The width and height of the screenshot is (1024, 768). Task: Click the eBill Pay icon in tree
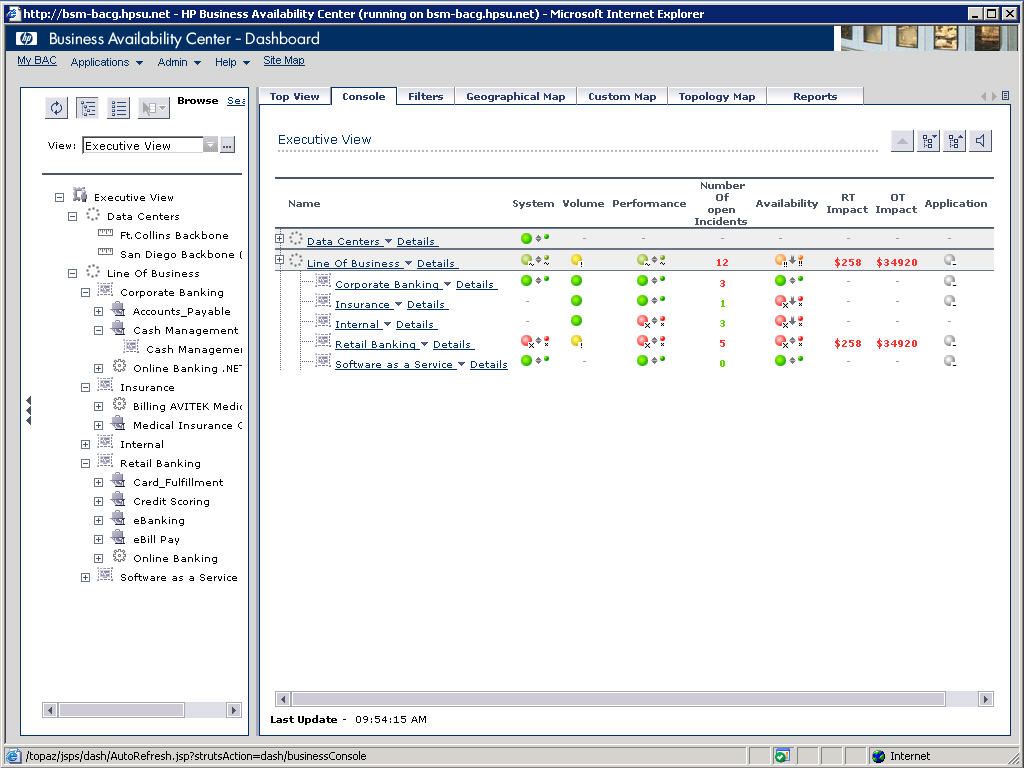coord(118,538)
